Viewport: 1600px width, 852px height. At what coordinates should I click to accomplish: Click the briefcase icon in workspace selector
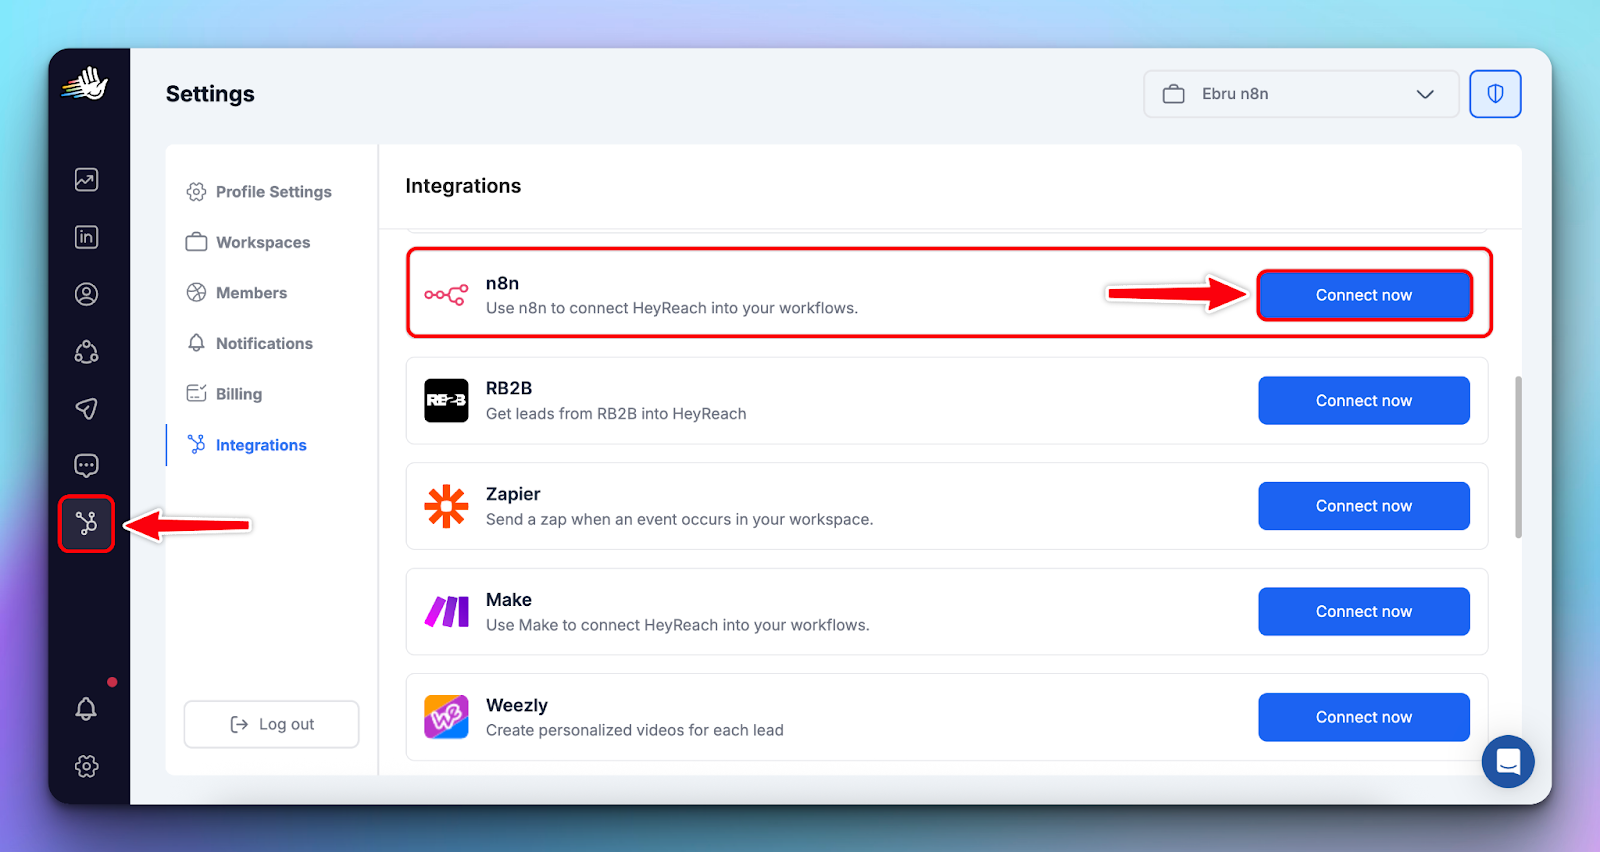[1174, 94]
